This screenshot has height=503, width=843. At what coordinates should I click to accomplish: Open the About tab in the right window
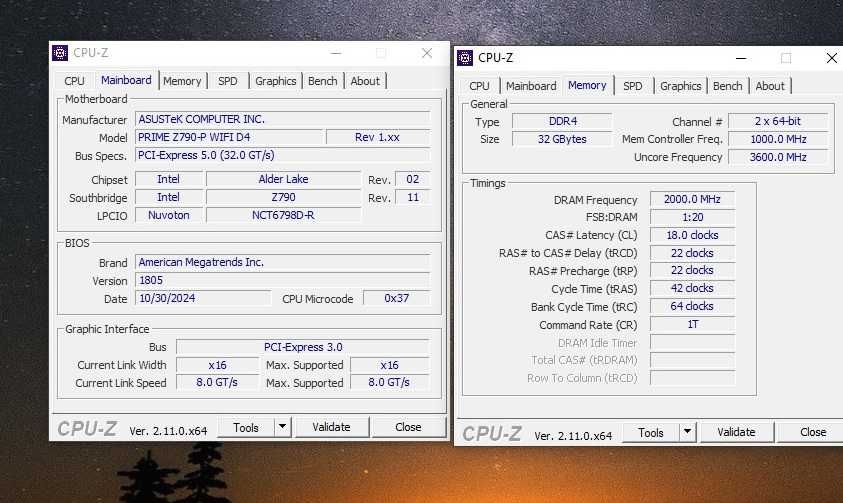coord(770,86)
